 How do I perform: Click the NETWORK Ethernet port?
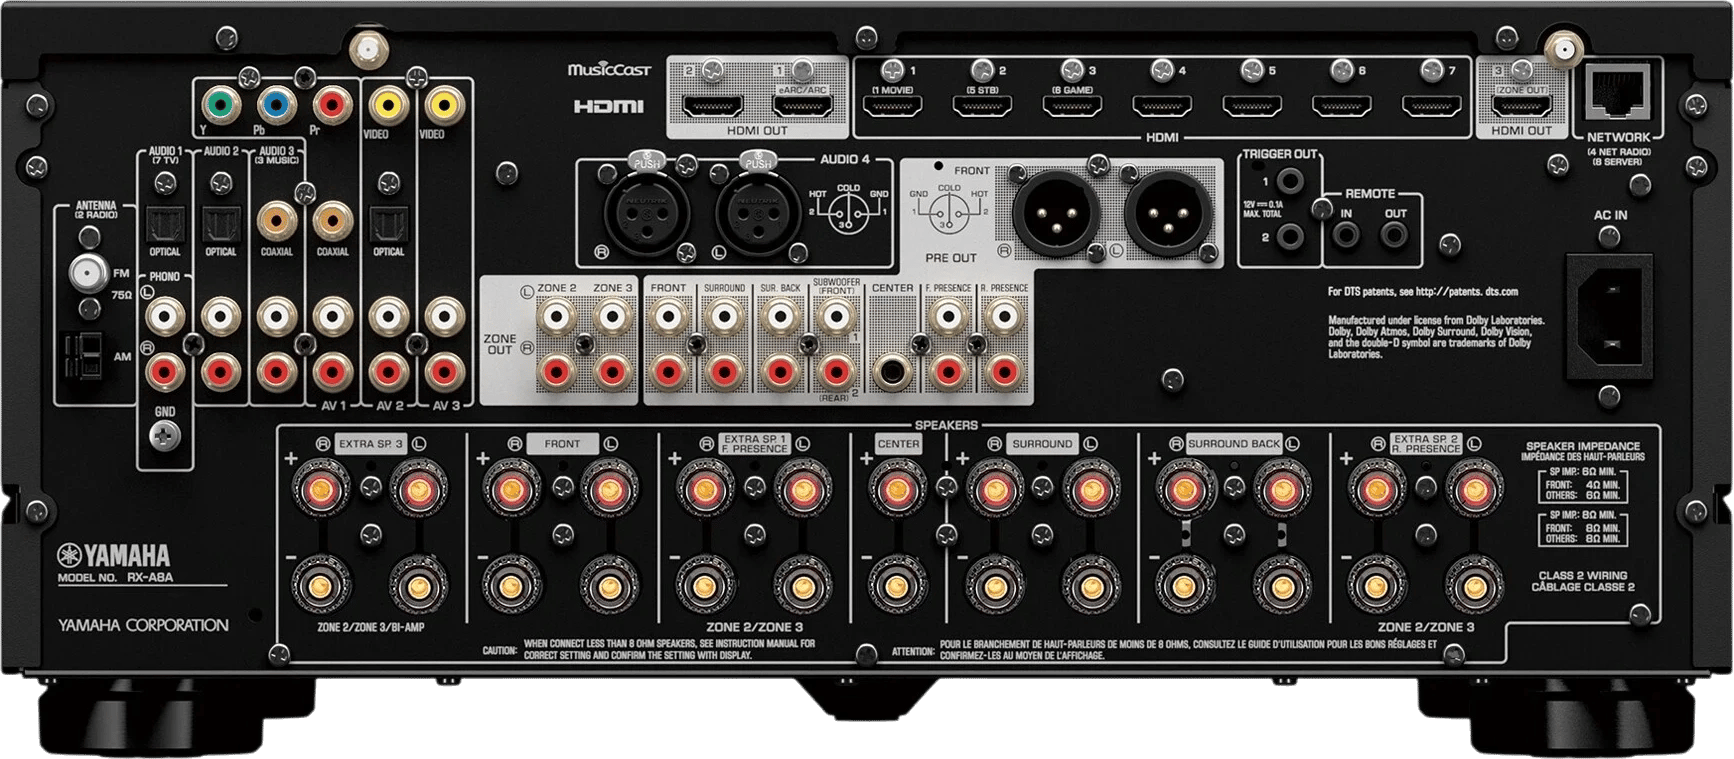(1619, 94)
